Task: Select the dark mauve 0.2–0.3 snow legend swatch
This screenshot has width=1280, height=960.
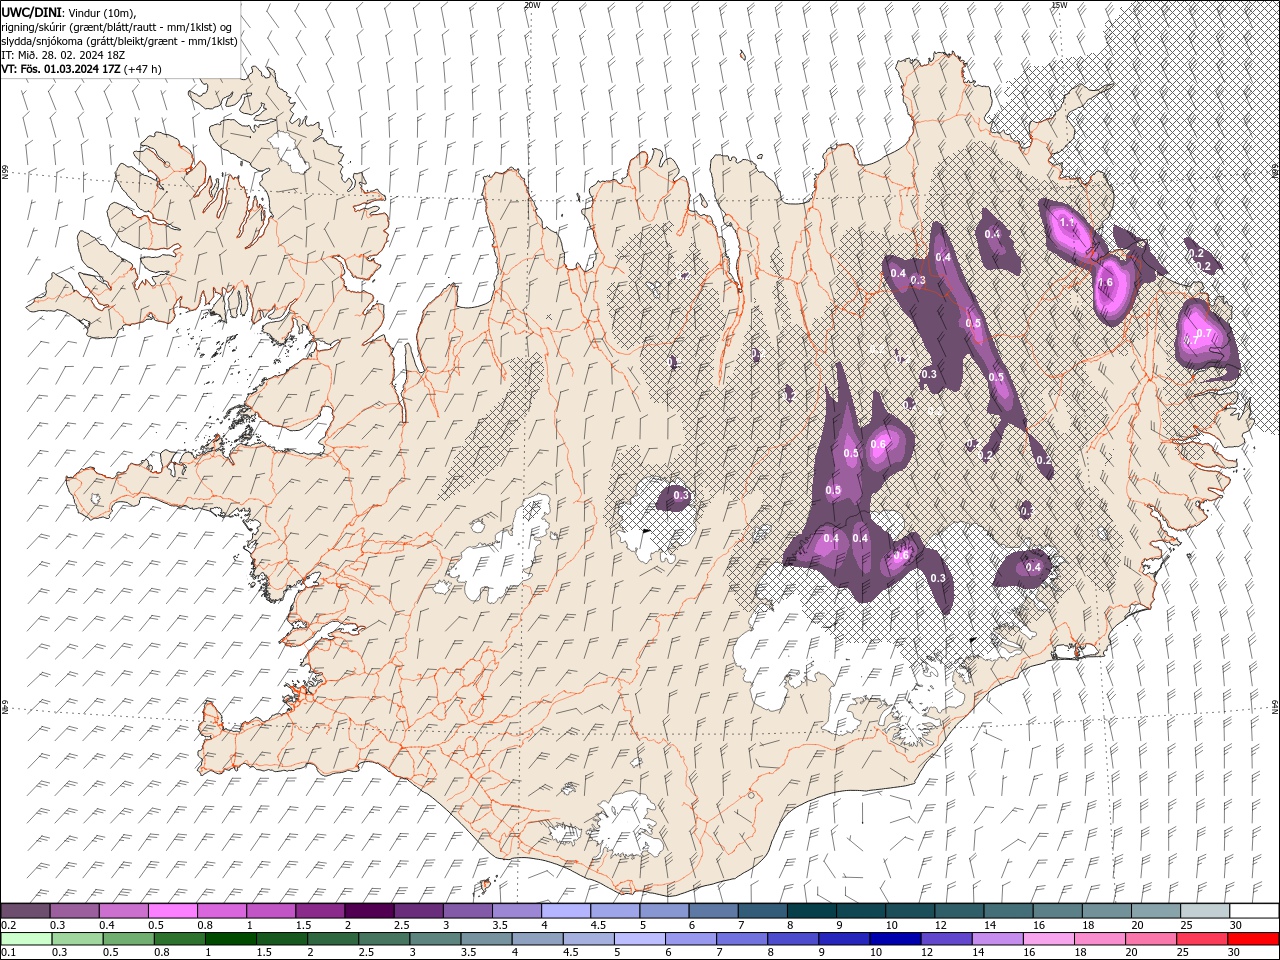Action: [25, 911]
